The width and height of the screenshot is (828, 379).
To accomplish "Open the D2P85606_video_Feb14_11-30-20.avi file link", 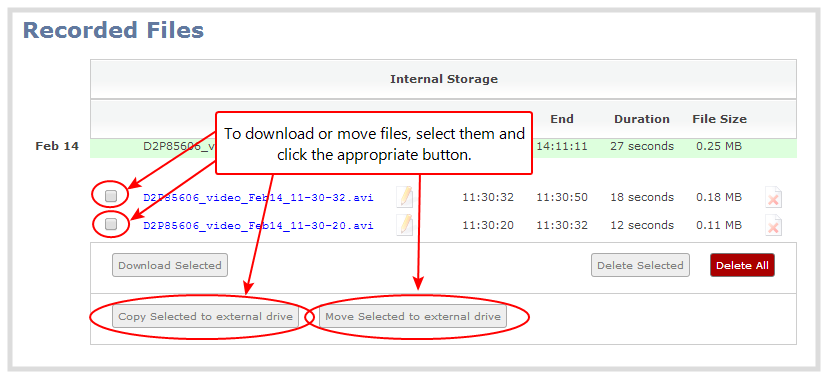I will point(258,226).
